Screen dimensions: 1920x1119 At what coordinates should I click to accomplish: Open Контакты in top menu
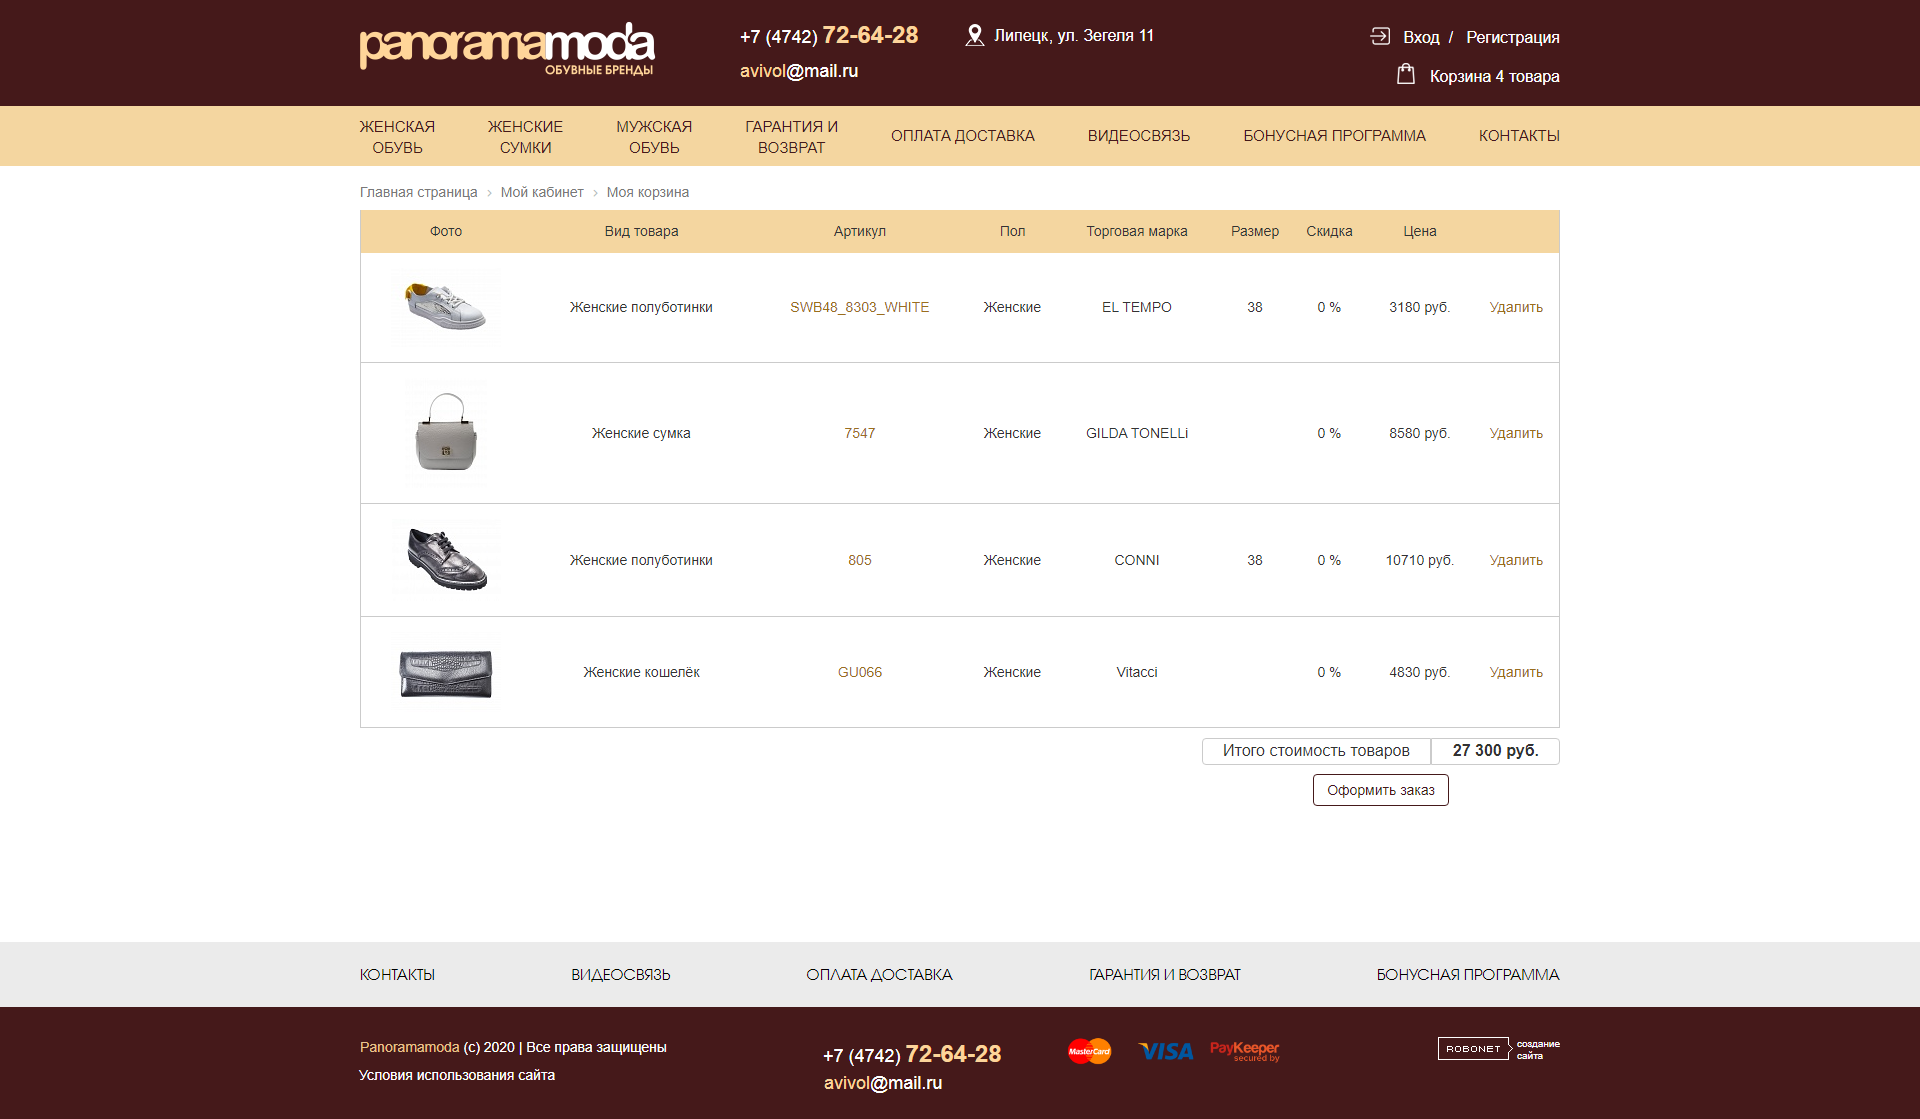coord(1519,136)
